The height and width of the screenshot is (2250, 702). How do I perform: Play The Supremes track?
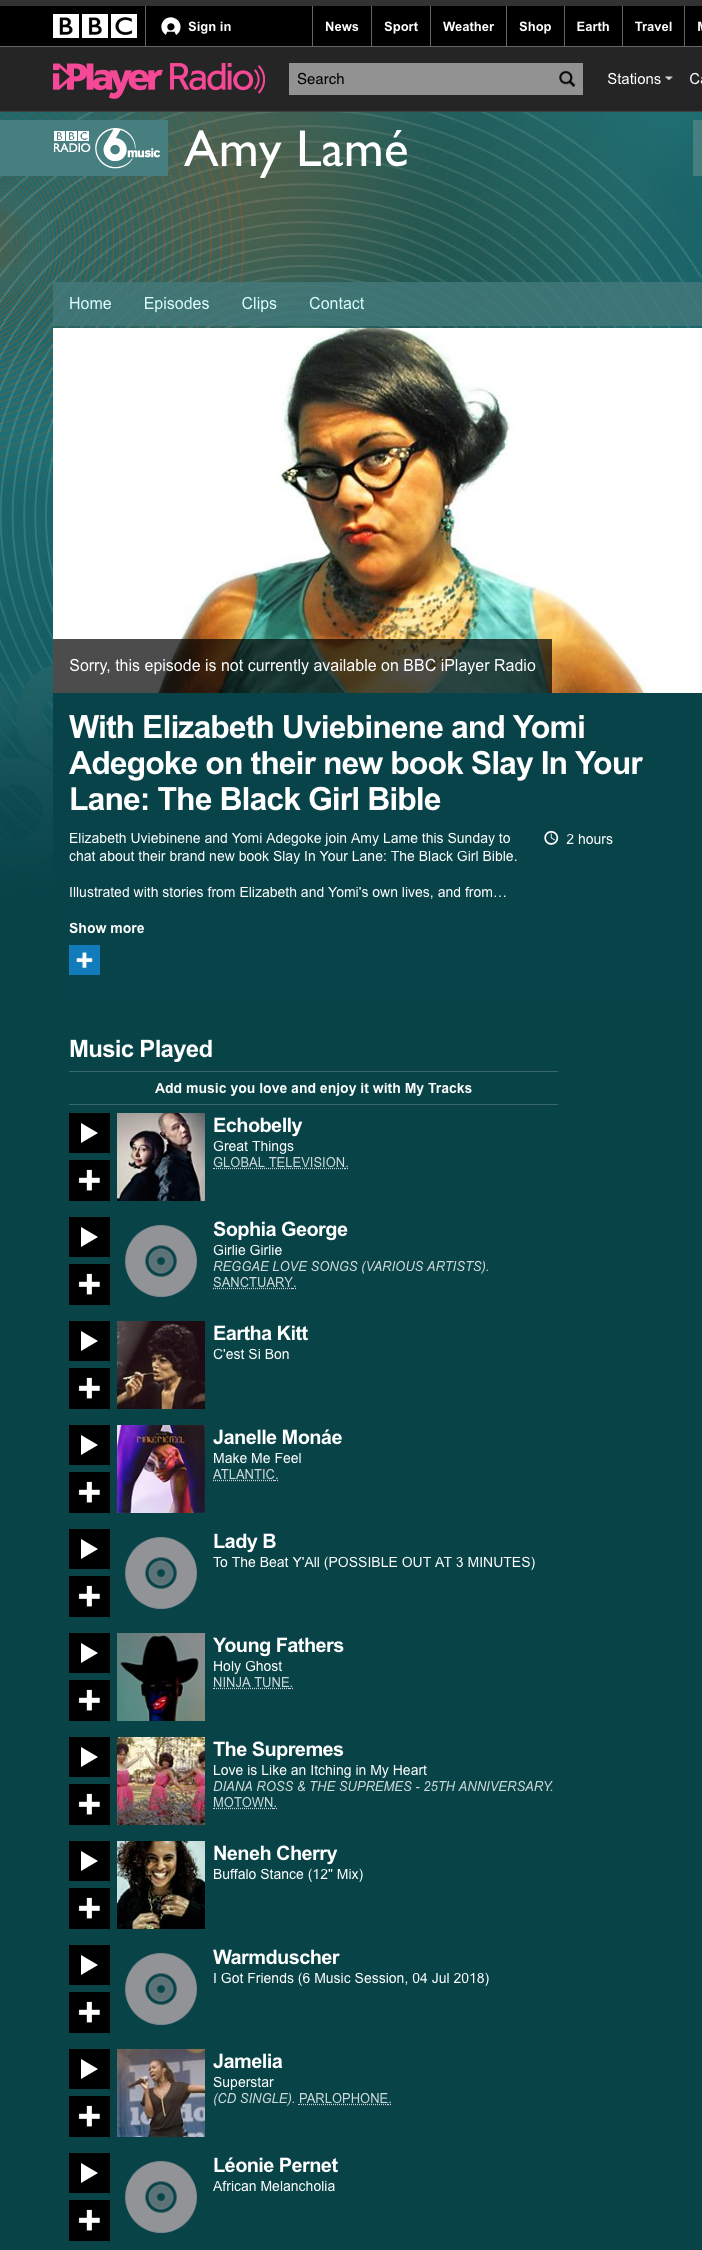pyautogui.click(x=89, y=1757)
